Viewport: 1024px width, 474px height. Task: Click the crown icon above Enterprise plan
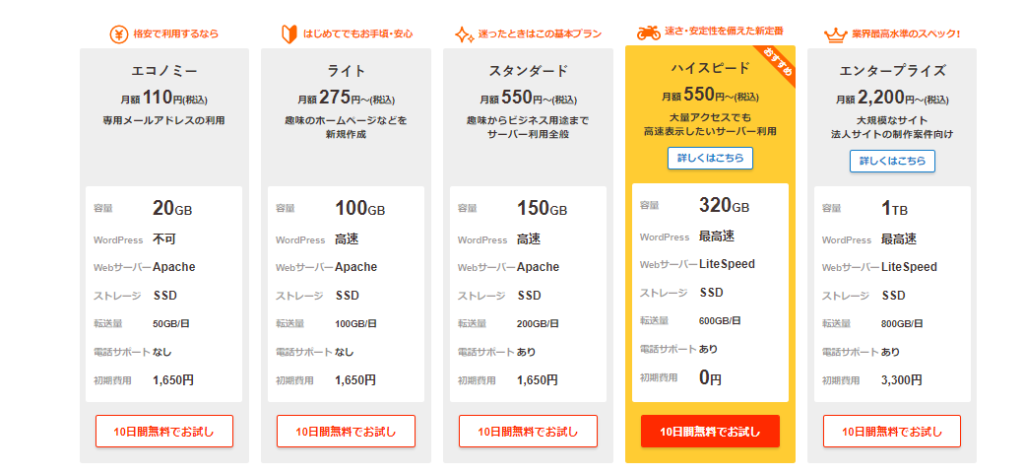(x=835, y=35)
